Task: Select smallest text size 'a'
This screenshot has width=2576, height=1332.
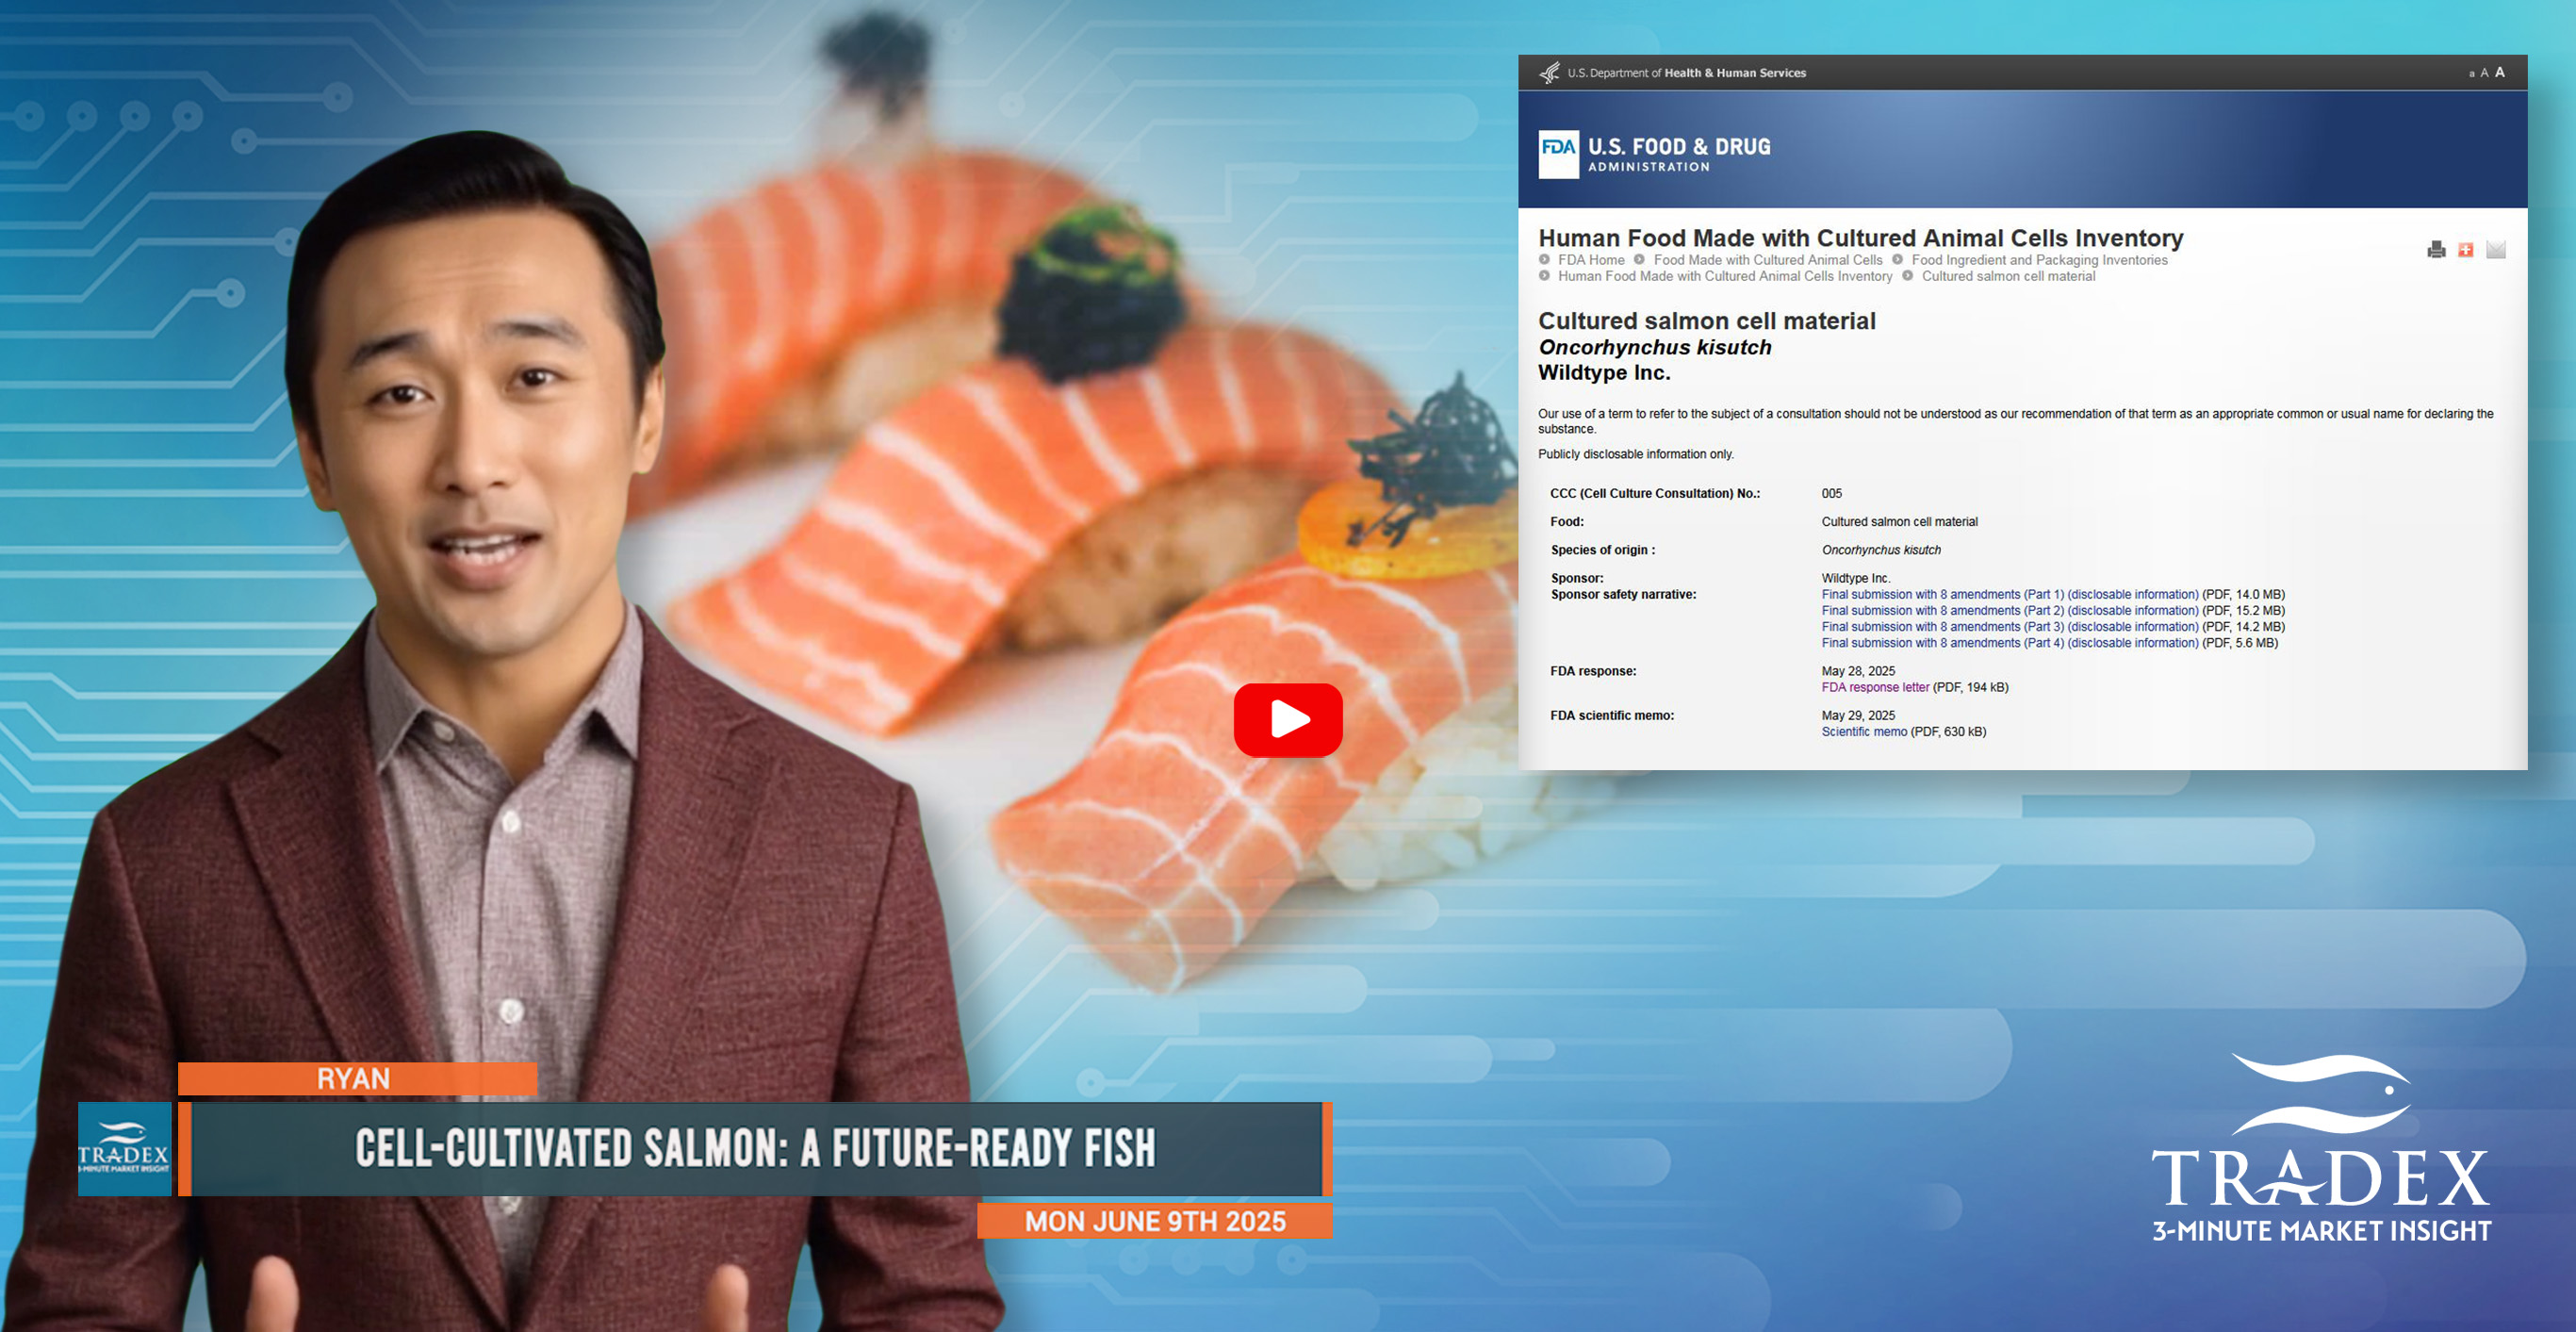Action: (2471, 74)
